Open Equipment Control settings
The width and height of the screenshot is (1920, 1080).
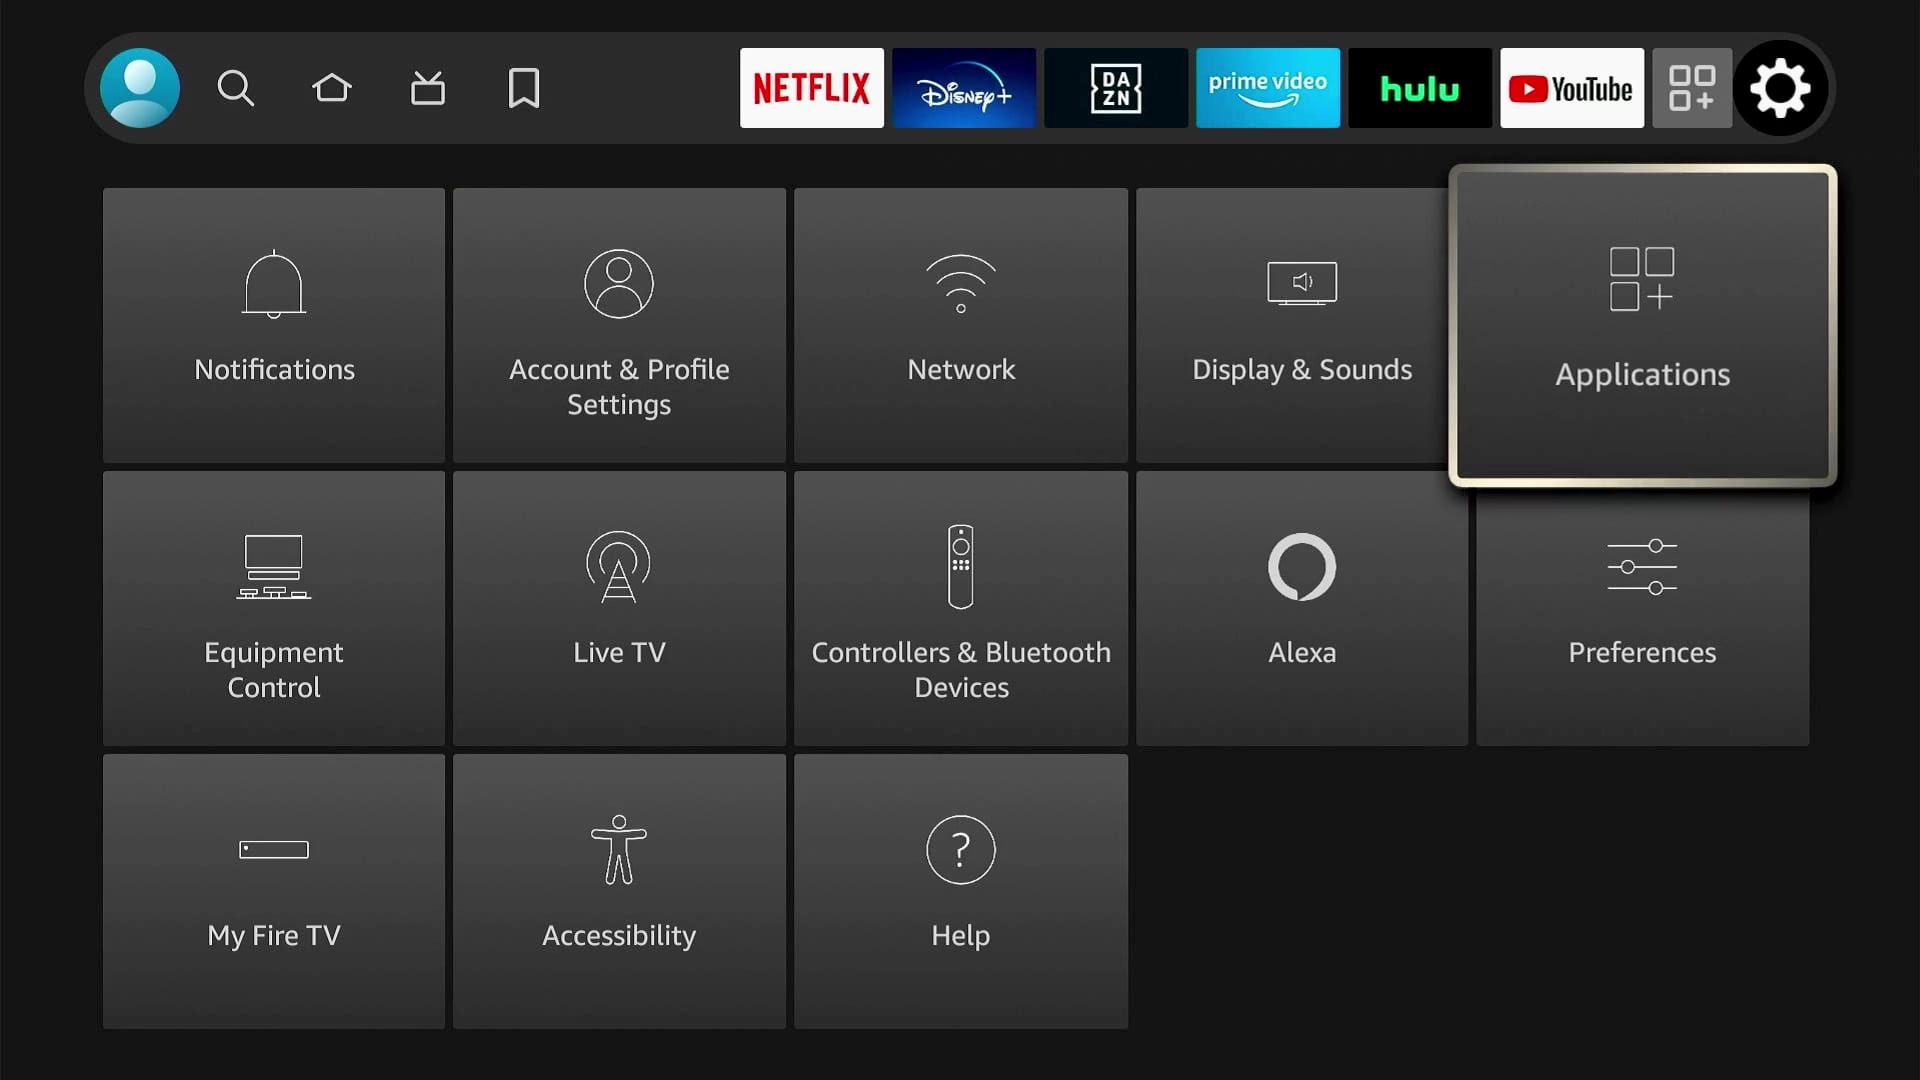tap(273, 608)
